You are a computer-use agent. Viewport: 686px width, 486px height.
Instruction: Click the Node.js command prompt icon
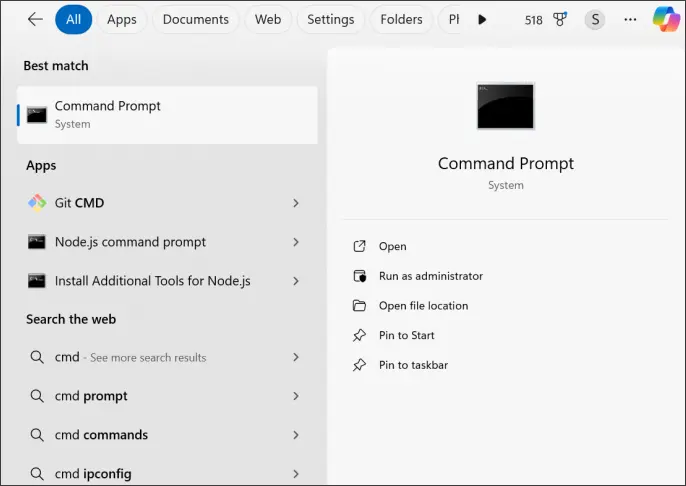click(x=37, y=242)
